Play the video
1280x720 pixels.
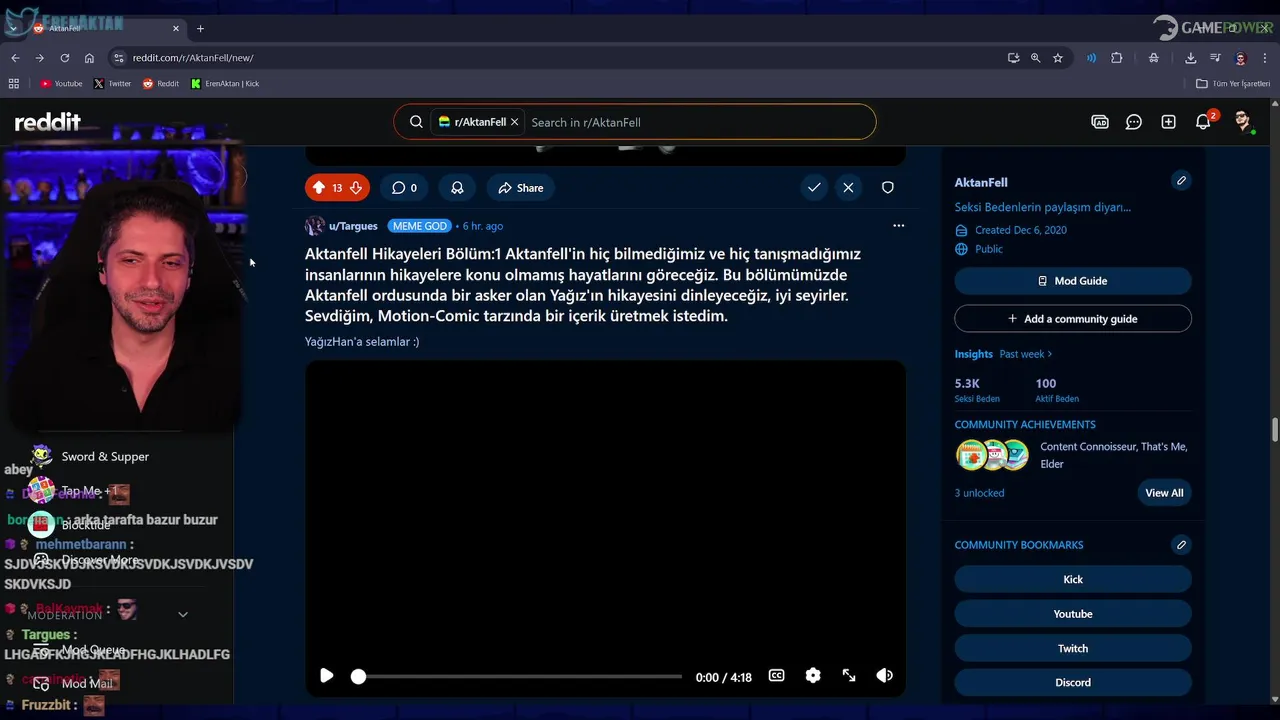326,676
